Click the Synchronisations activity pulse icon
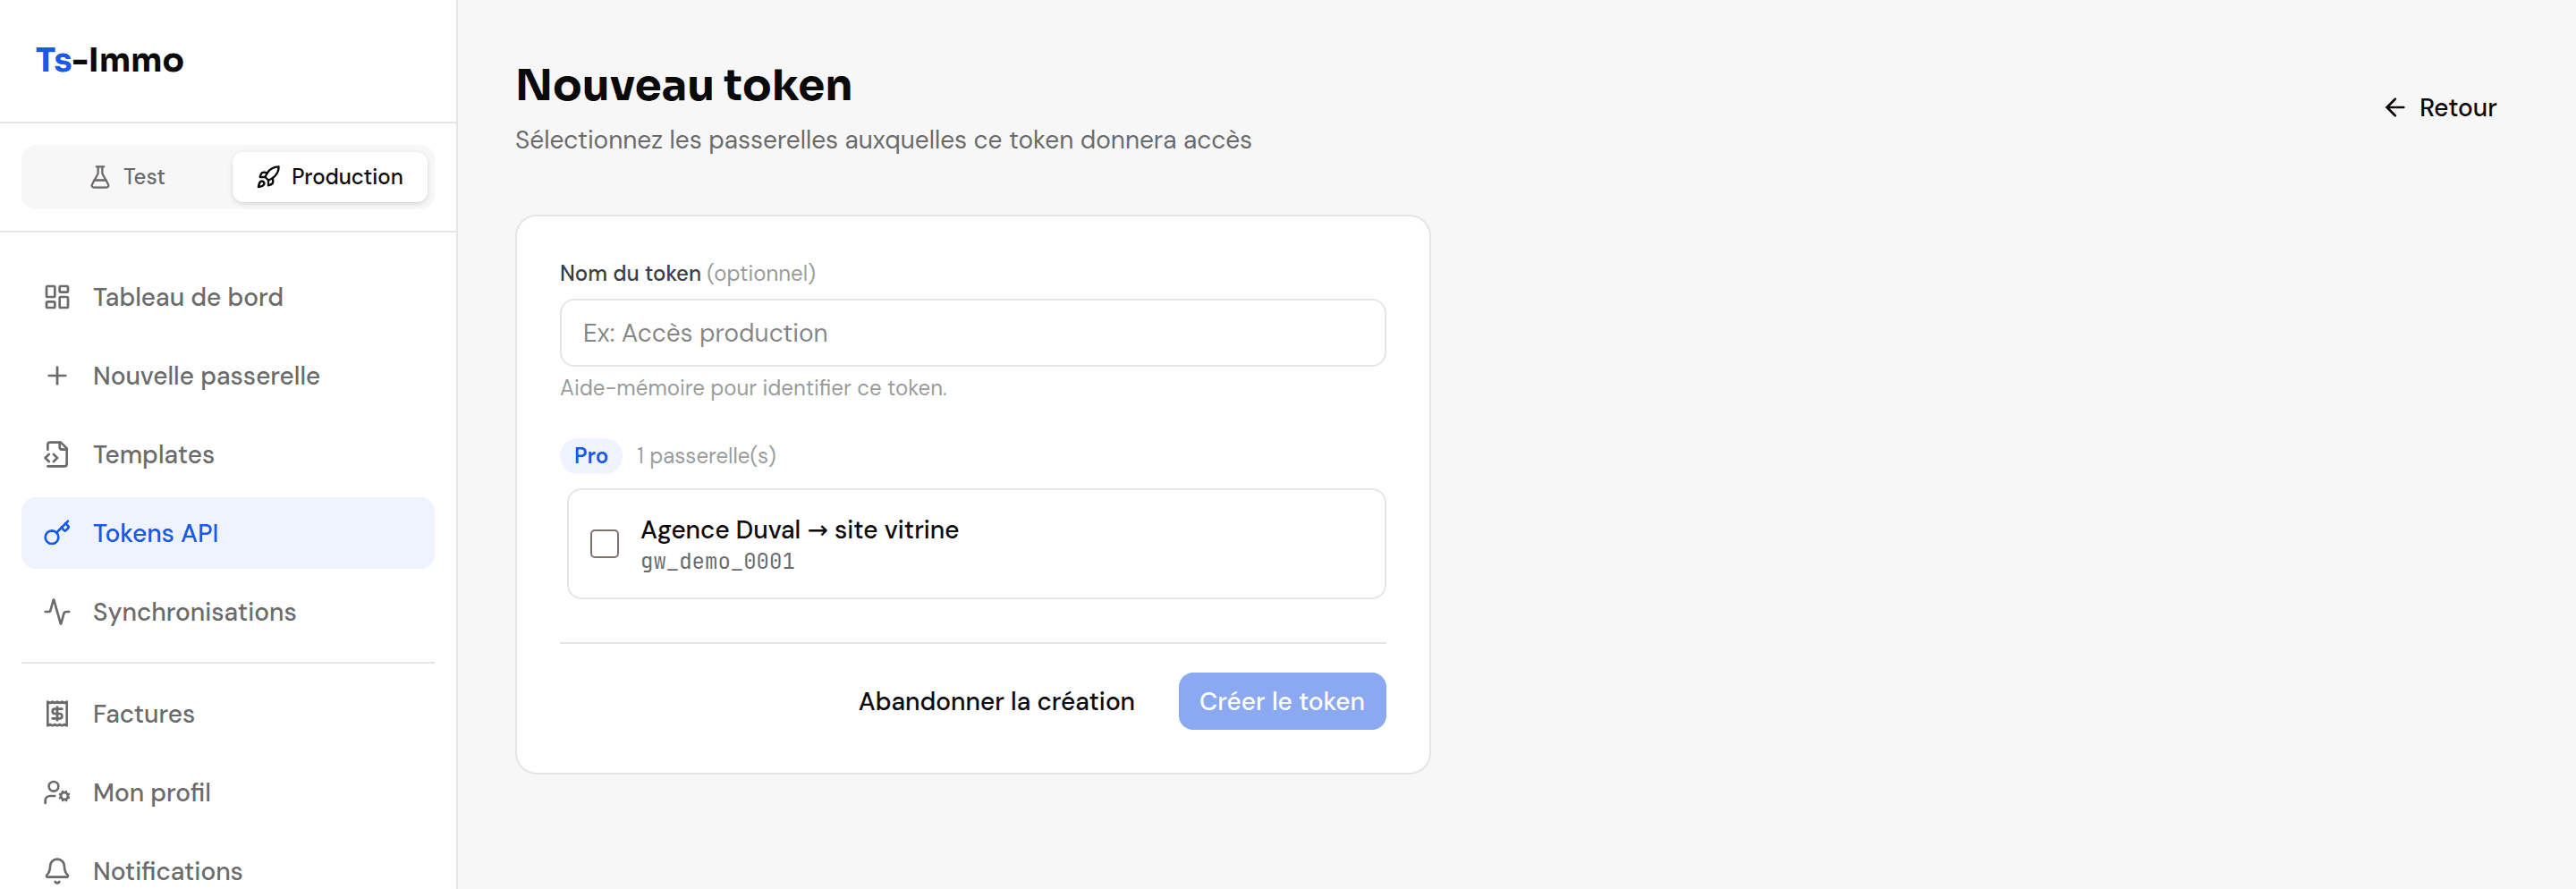 57,612
